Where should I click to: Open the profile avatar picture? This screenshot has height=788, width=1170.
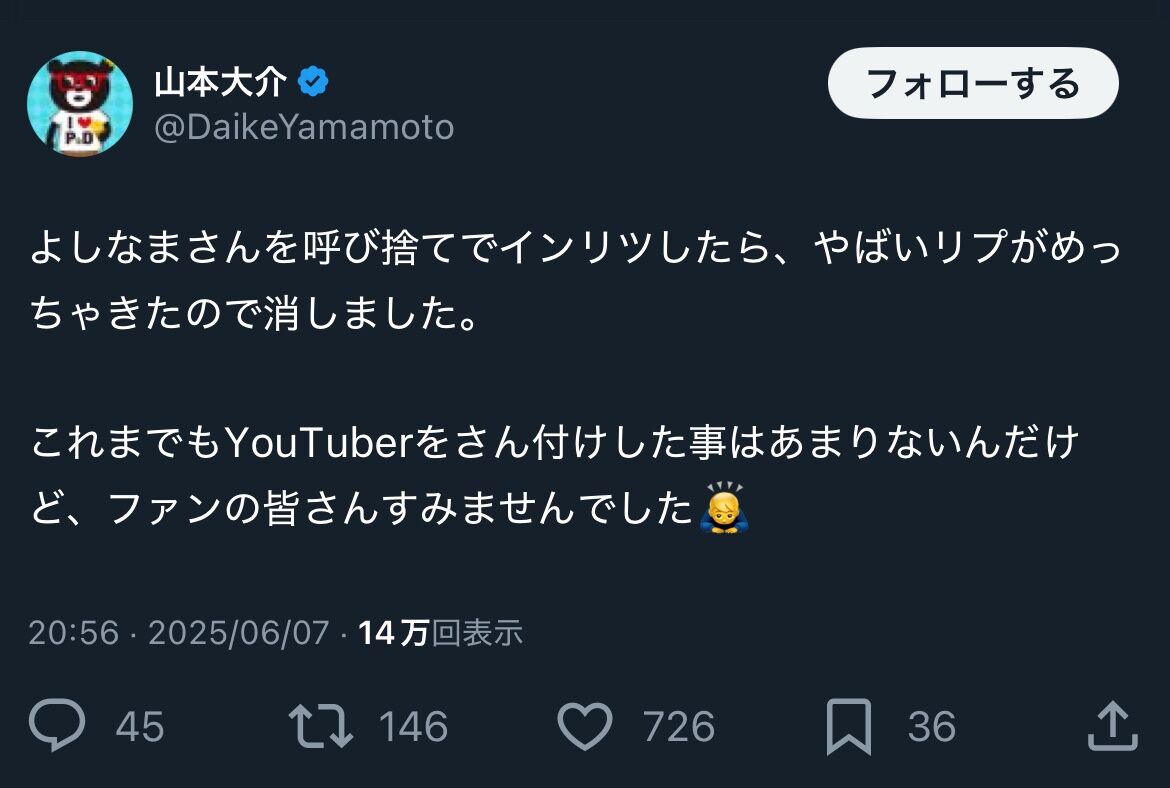(80, 104)
